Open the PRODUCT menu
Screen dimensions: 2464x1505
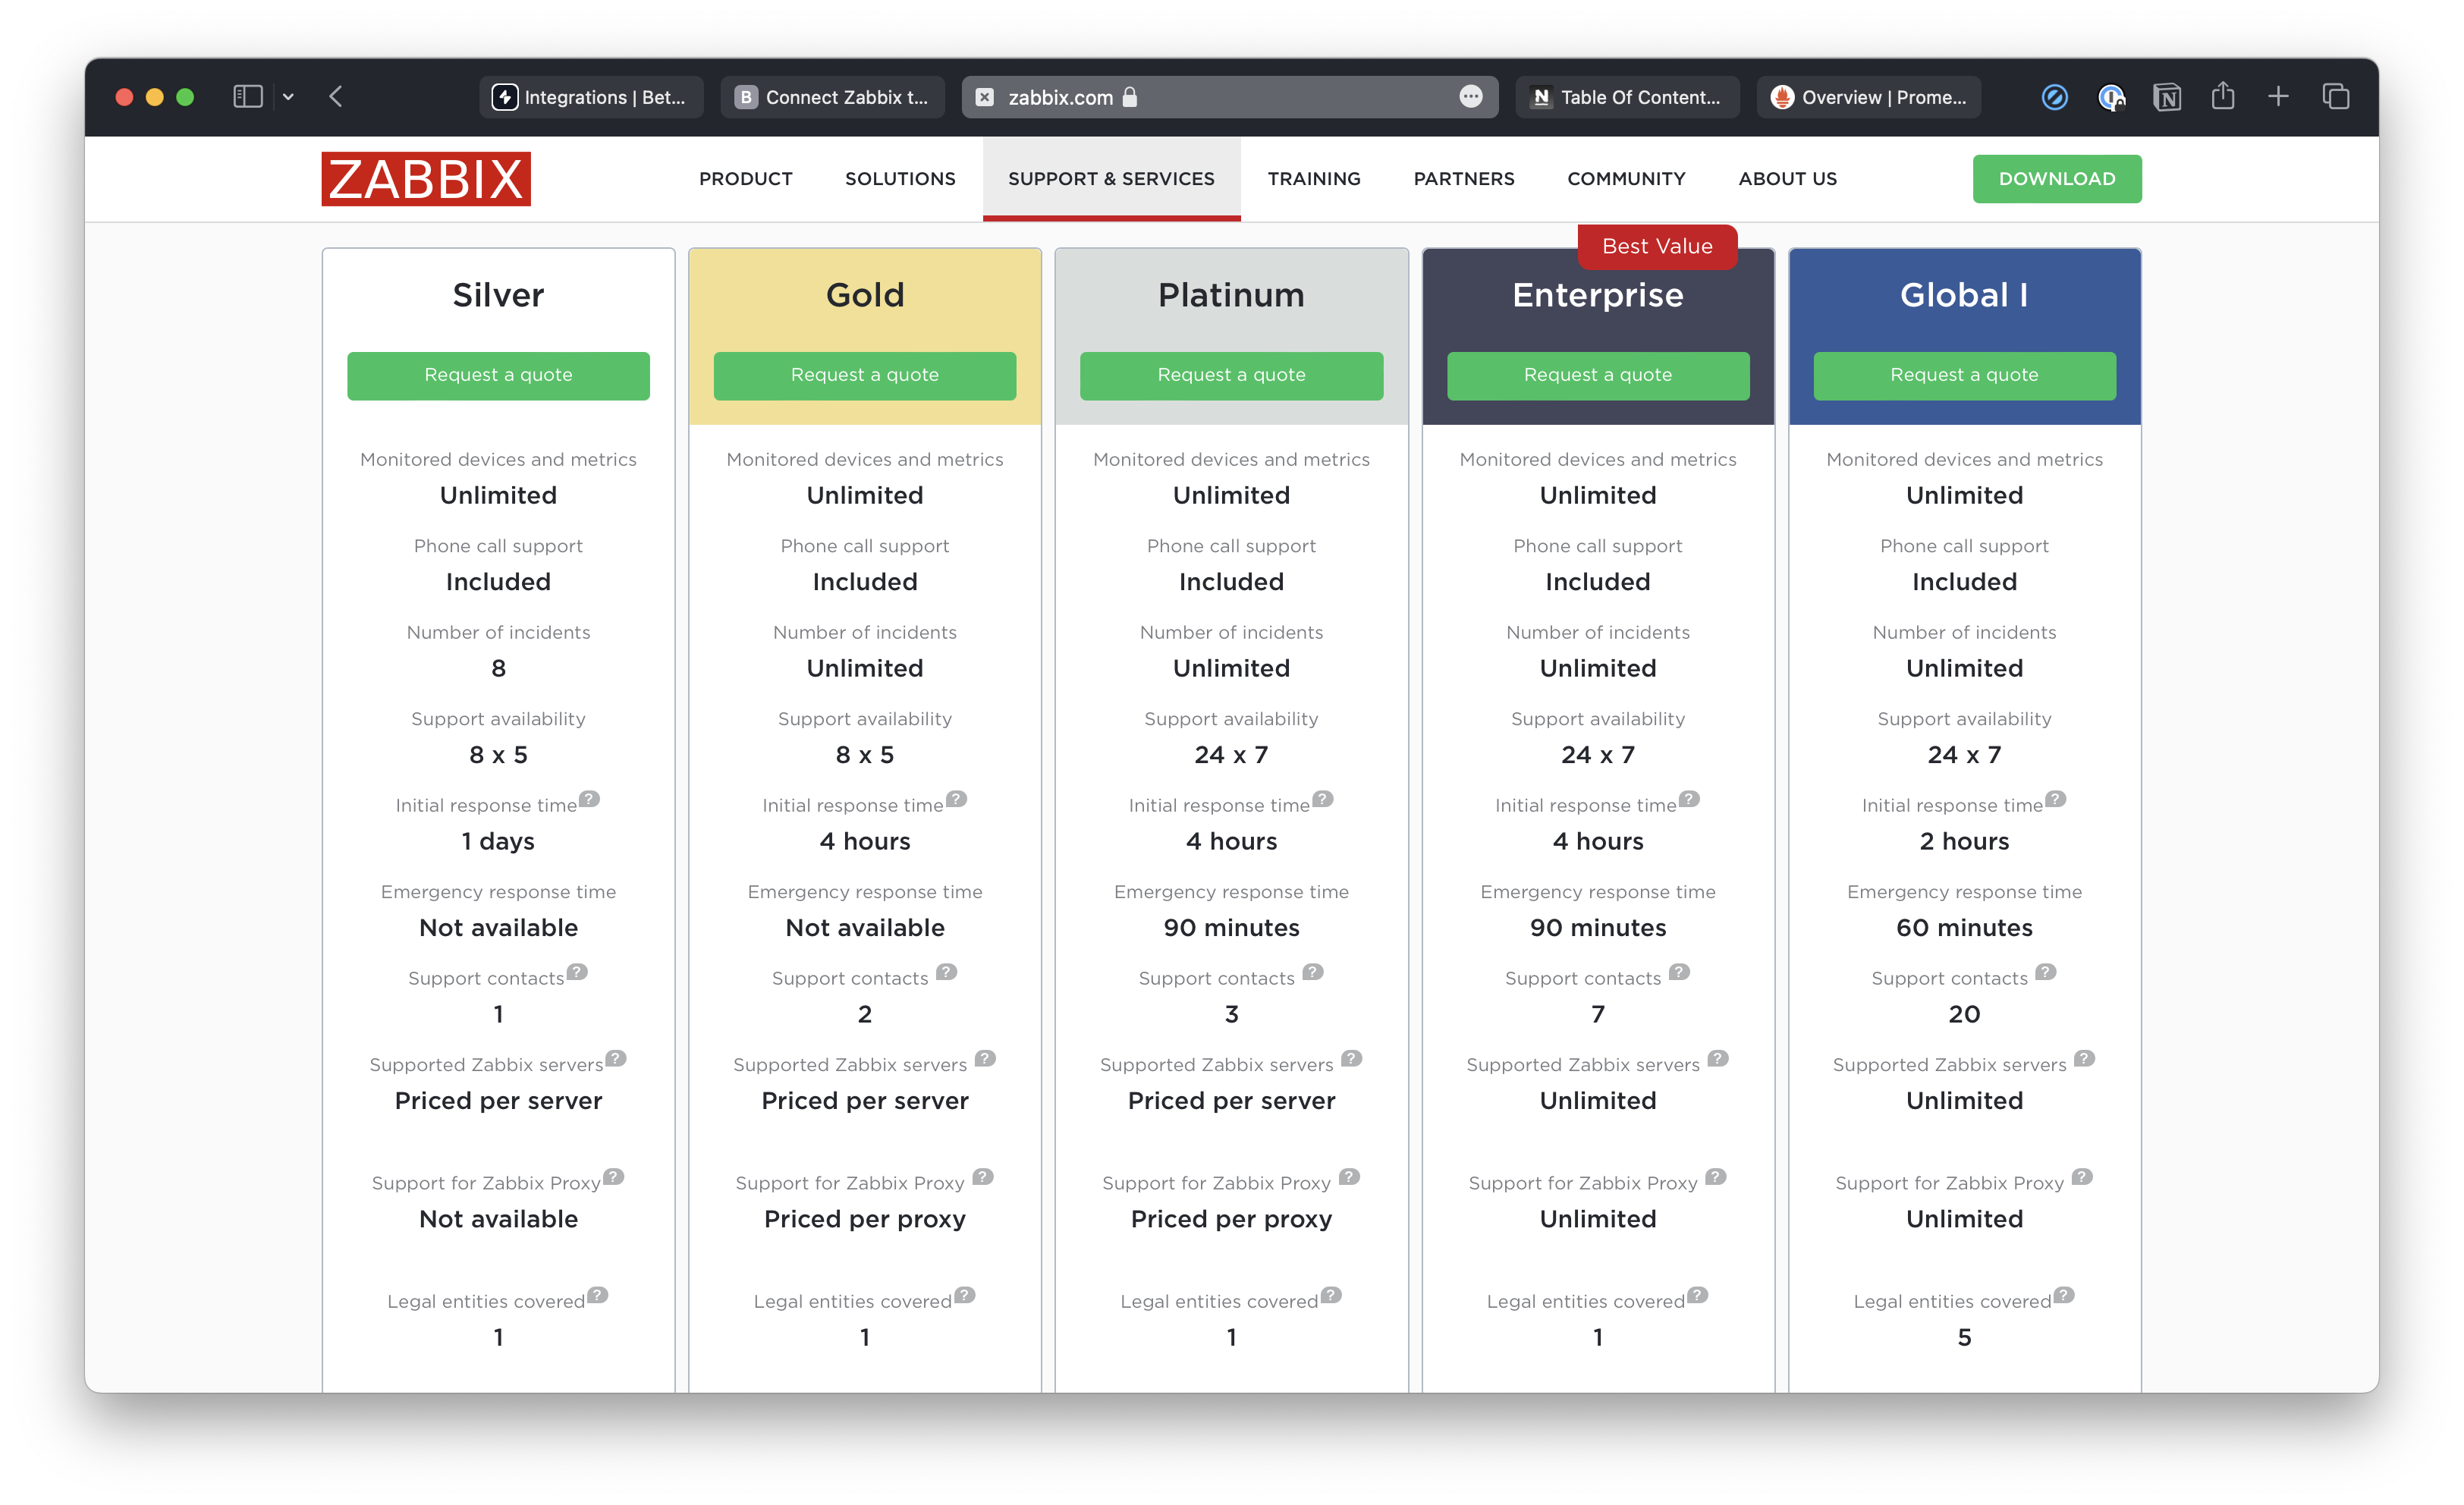coord(746,179)
